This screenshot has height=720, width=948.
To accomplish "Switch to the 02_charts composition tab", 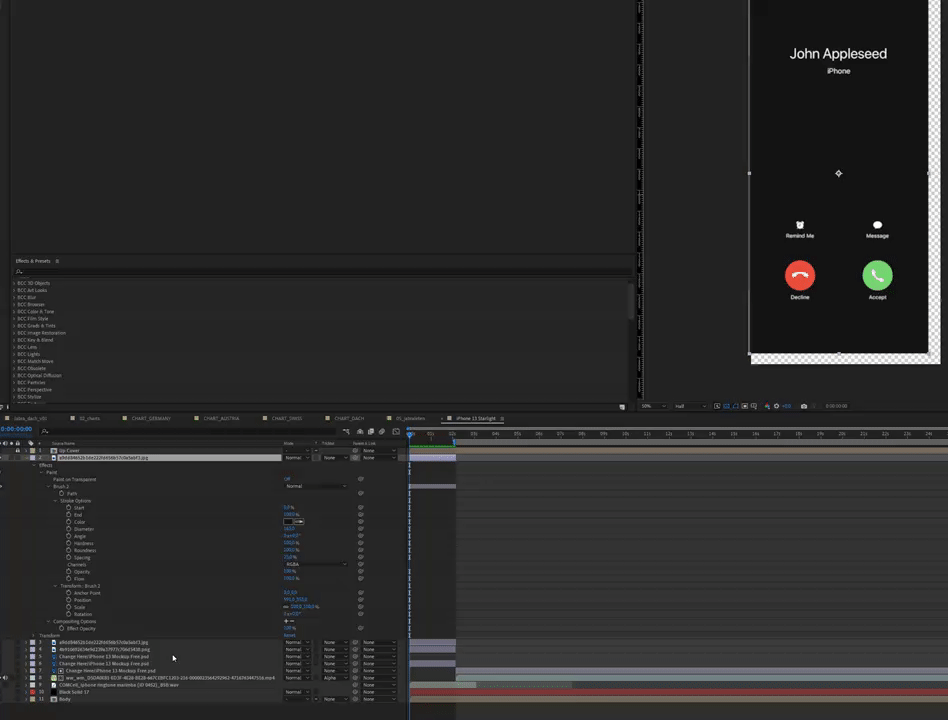I will pos(89,418).
